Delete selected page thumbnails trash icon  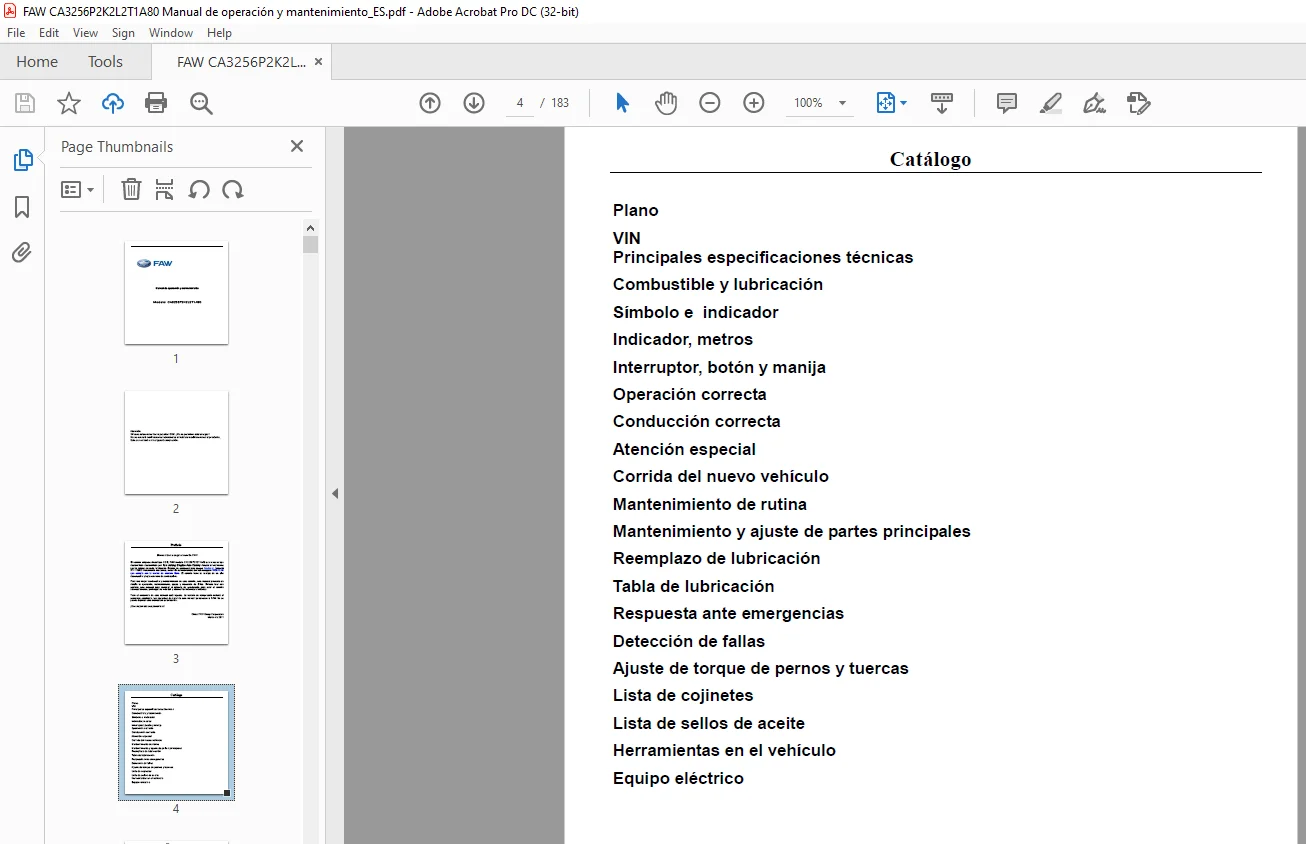coord(131,189)
